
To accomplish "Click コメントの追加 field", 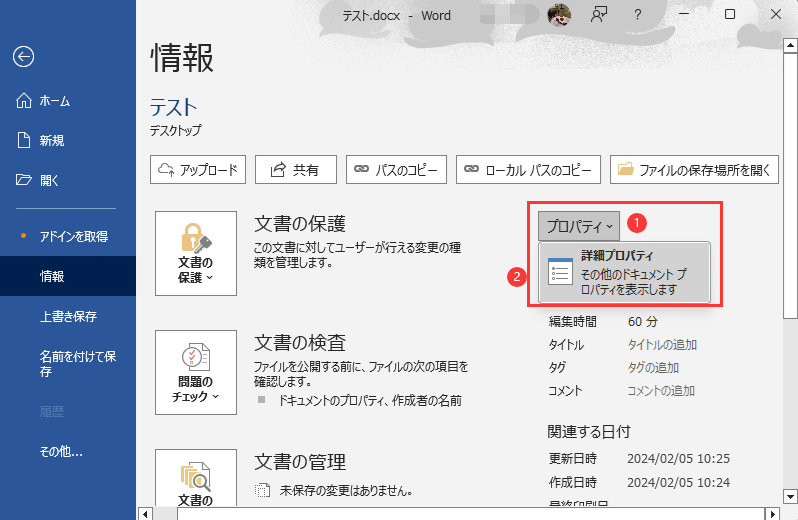I will (x=661, y=391).
